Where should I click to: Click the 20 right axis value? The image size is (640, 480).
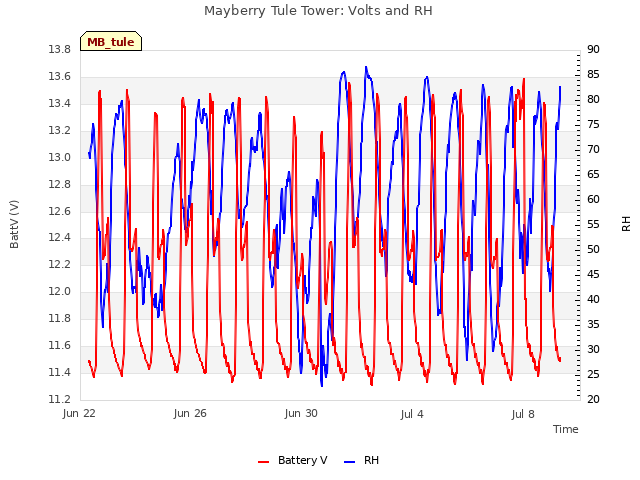point(593,399)
